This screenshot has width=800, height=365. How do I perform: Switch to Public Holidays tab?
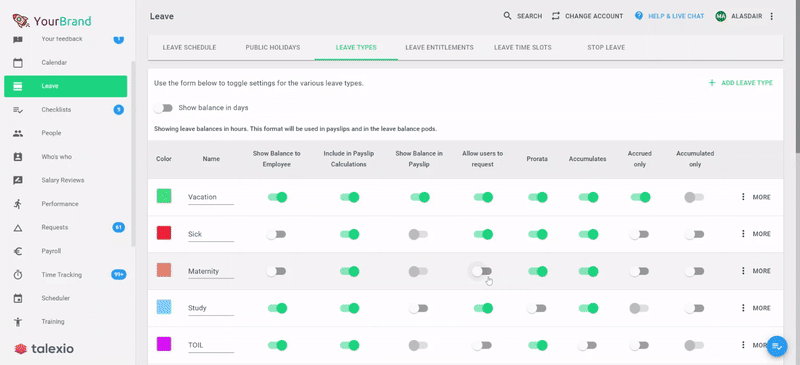[x=272, y=47]
